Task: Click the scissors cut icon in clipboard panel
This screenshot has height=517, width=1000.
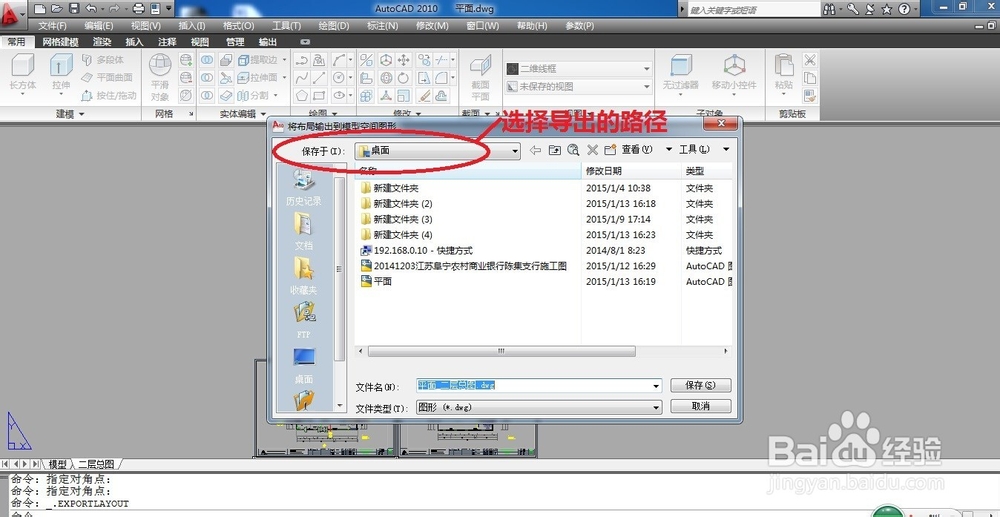Action: point(810,60)
